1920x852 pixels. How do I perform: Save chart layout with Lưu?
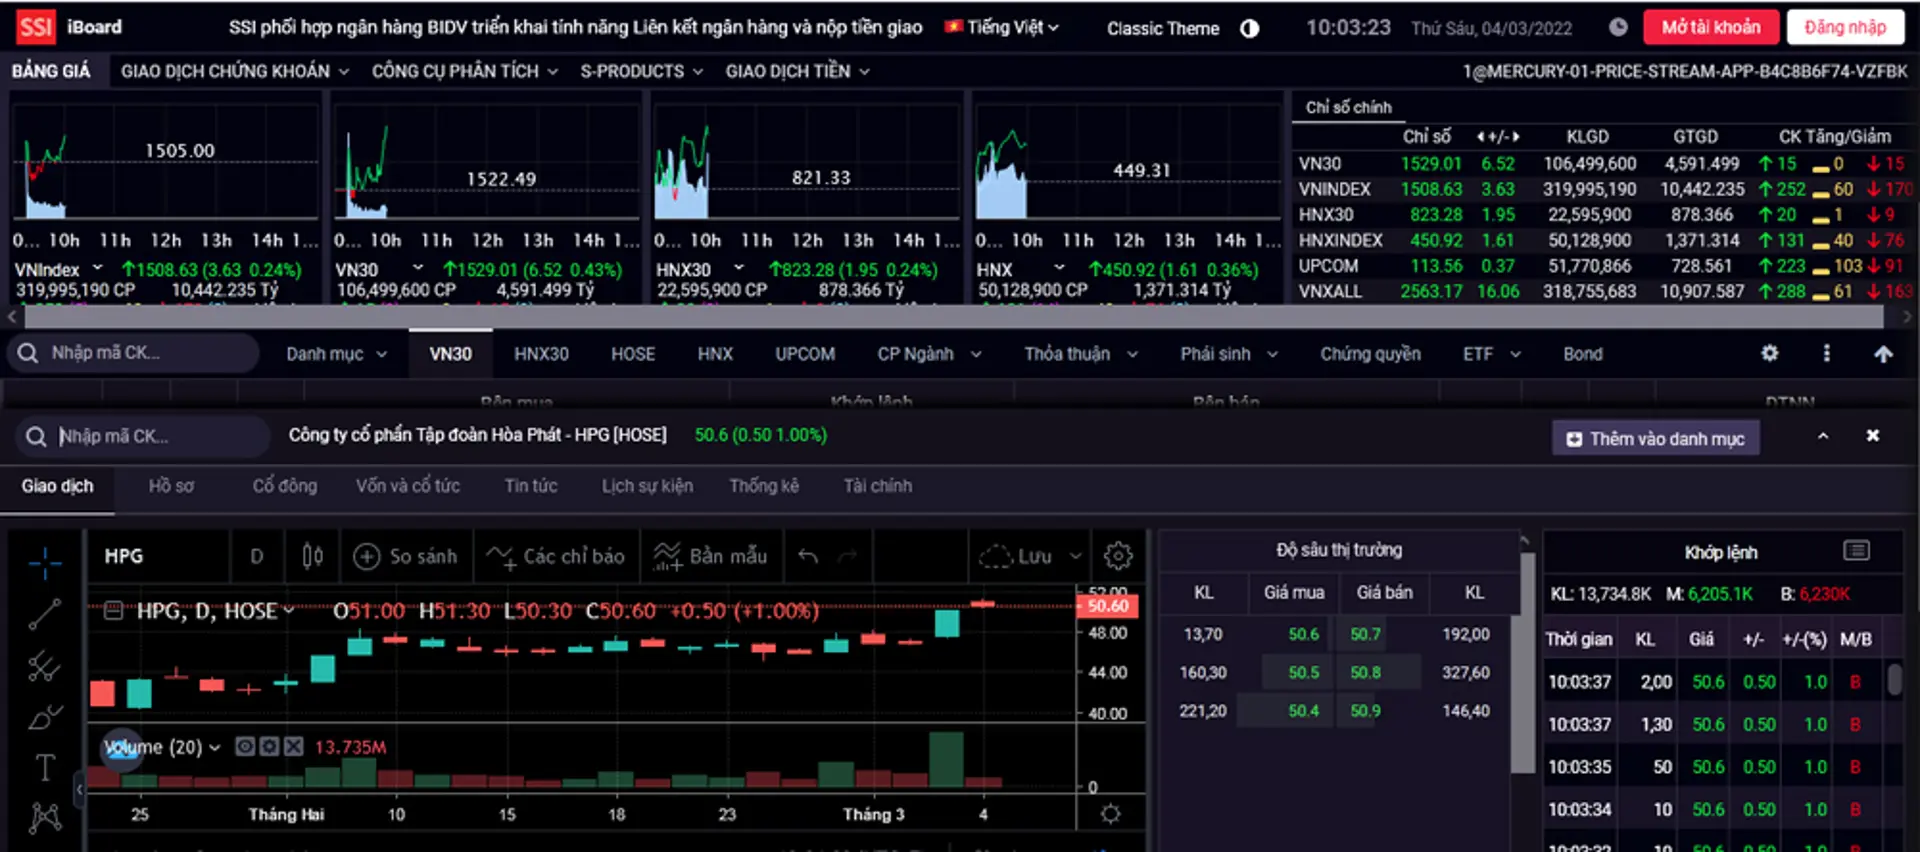(x=1016, y=556)
